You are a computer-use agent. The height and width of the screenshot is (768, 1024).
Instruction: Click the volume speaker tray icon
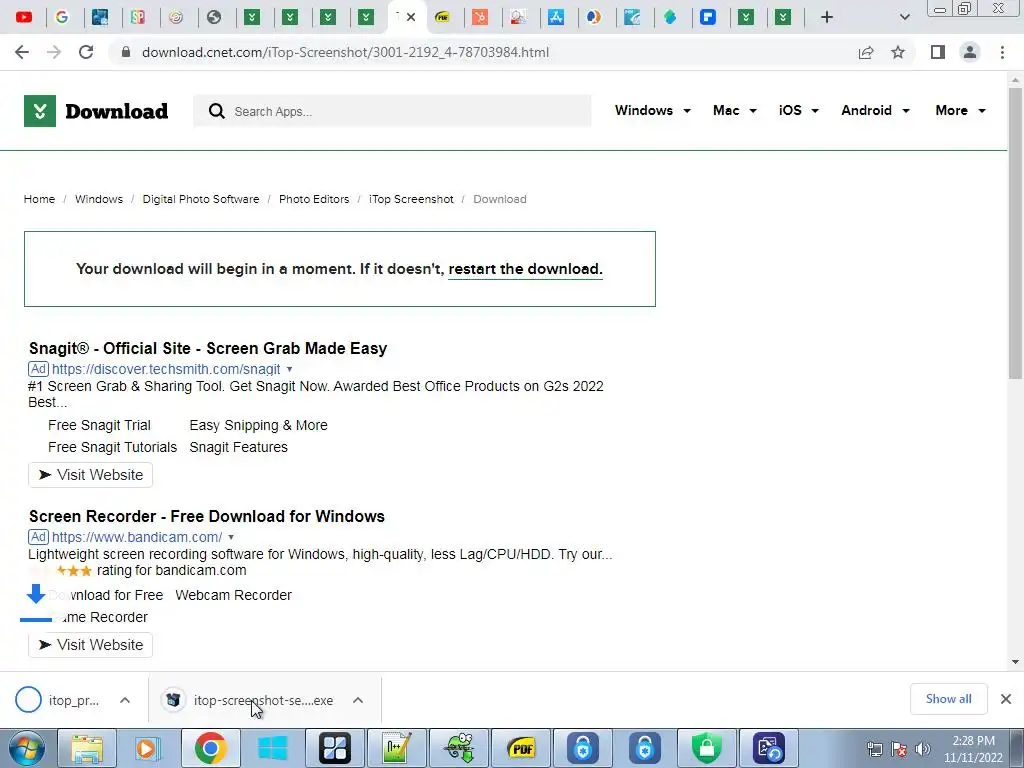coord(923,749)
